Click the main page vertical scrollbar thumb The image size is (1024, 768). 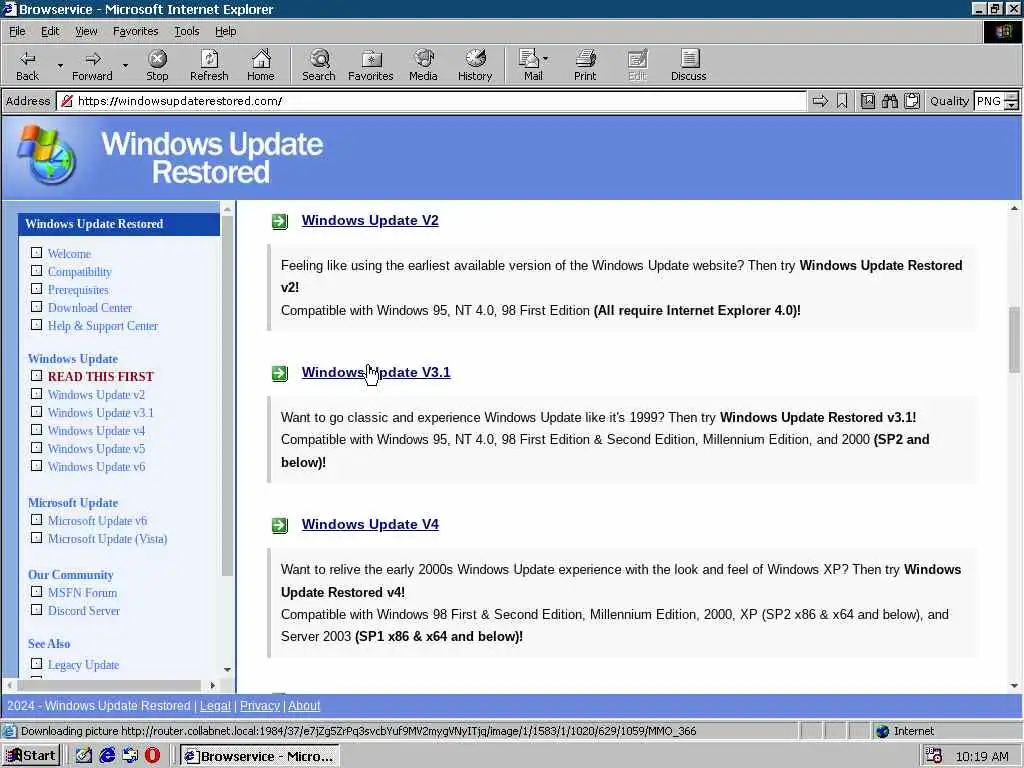(x=1014, y=340)
